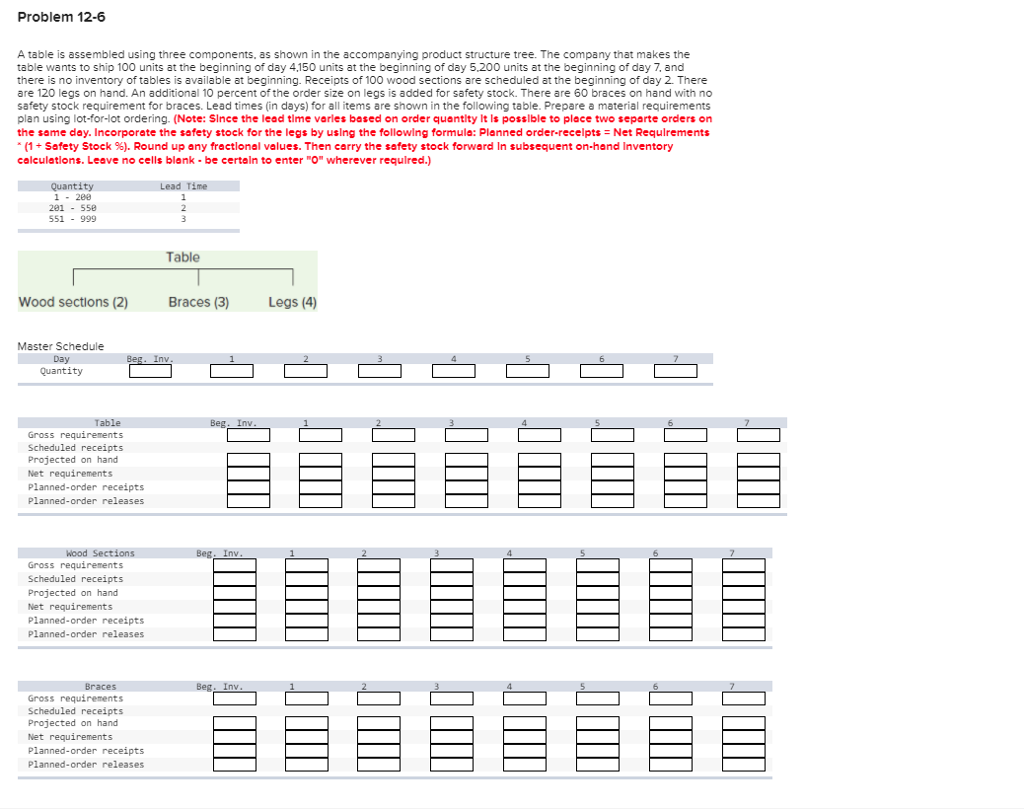Click Braces gross requirements day 6 field

coord(671,699)
